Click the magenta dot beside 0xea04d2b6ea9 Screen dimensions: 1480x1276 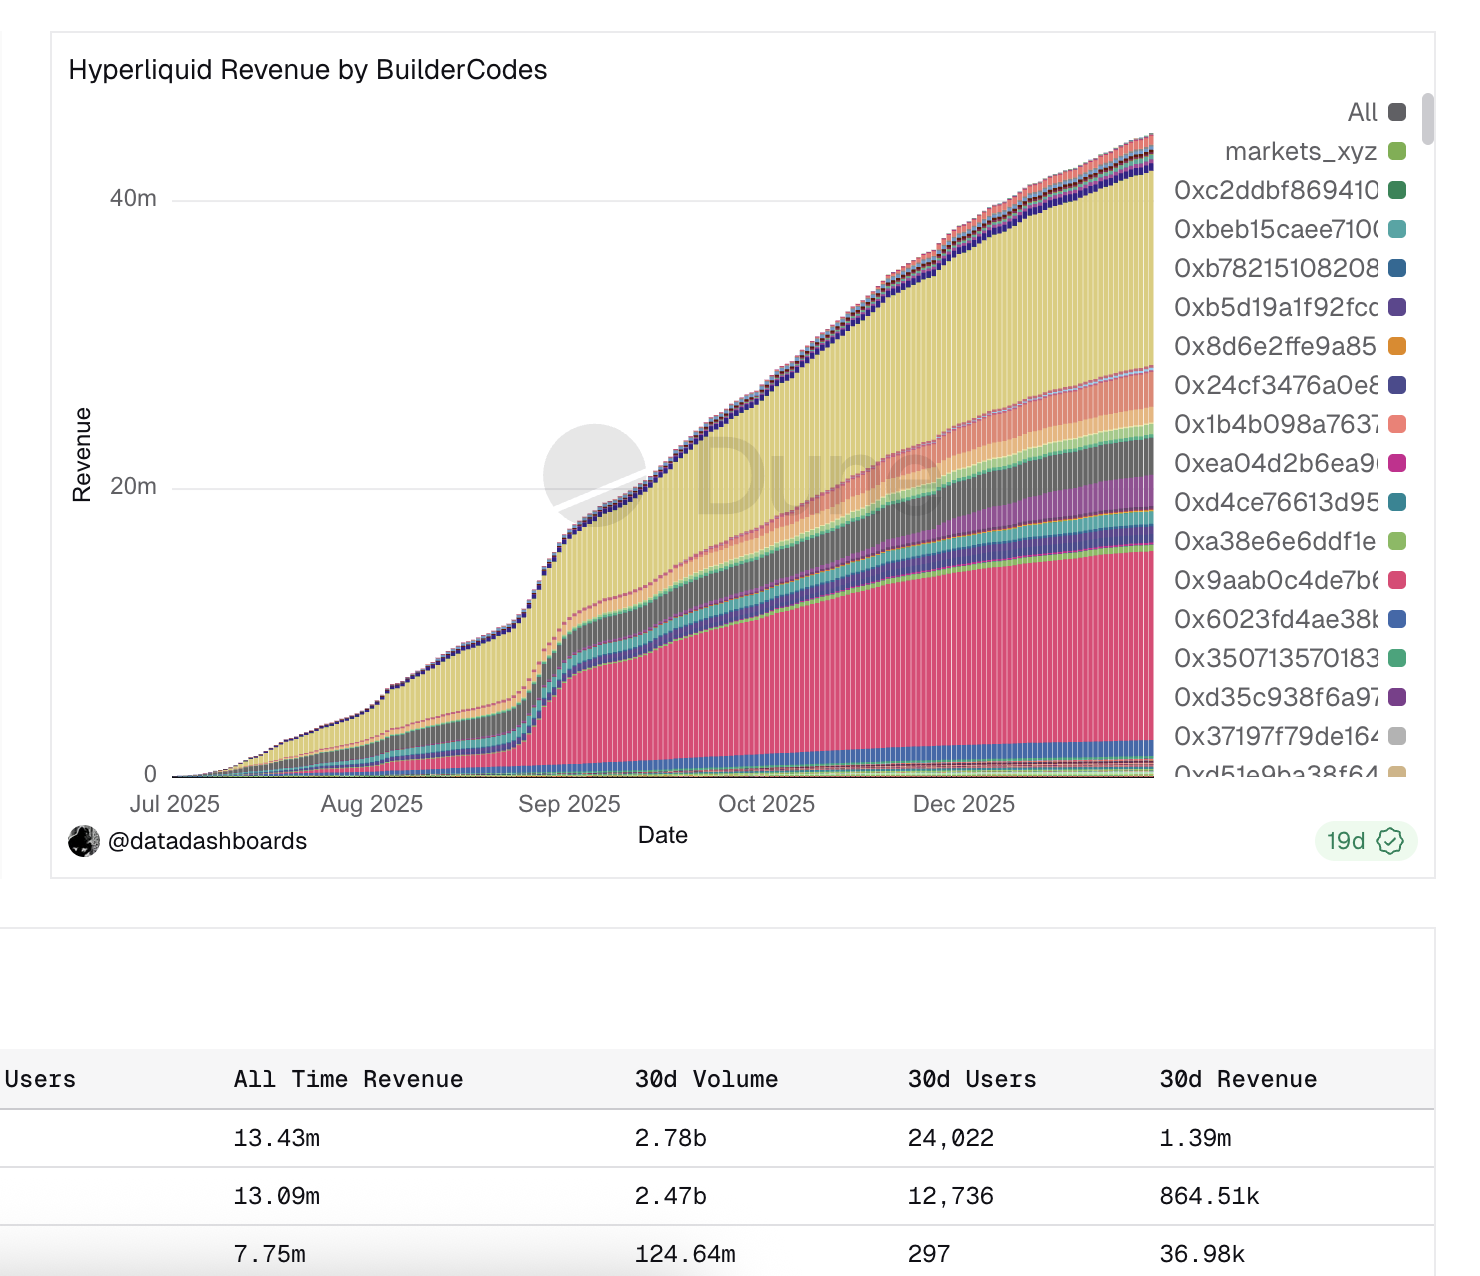click(x=1397, y=463)
